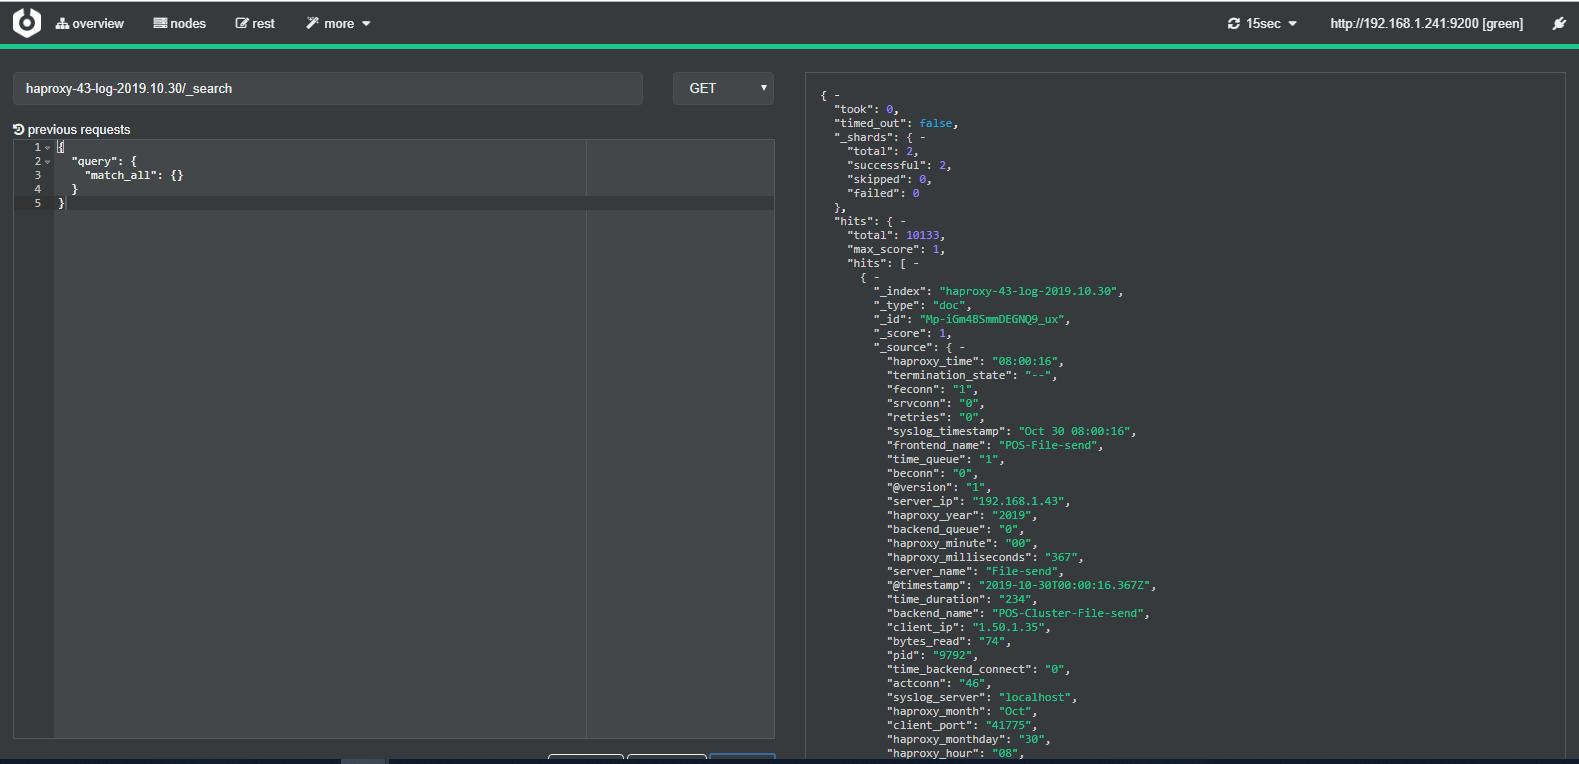1579x764 pixels.
Task: Fold the query block on line 2
Action: coord(47,161)
